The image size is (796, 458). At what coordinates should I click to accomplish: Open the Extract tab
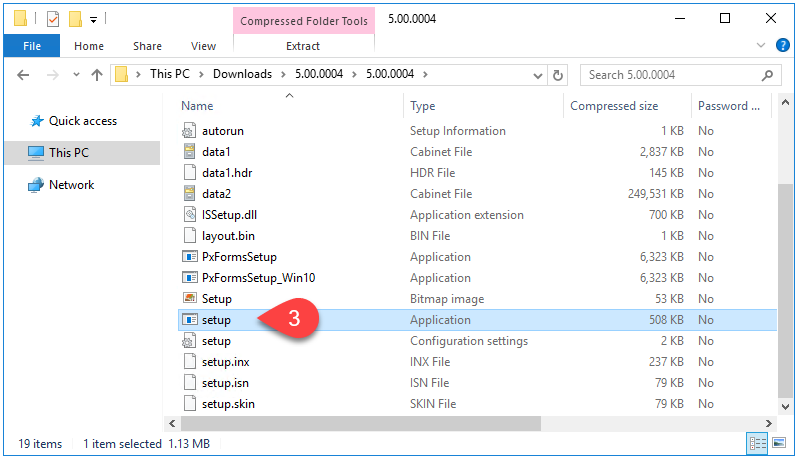pos(303,46)
